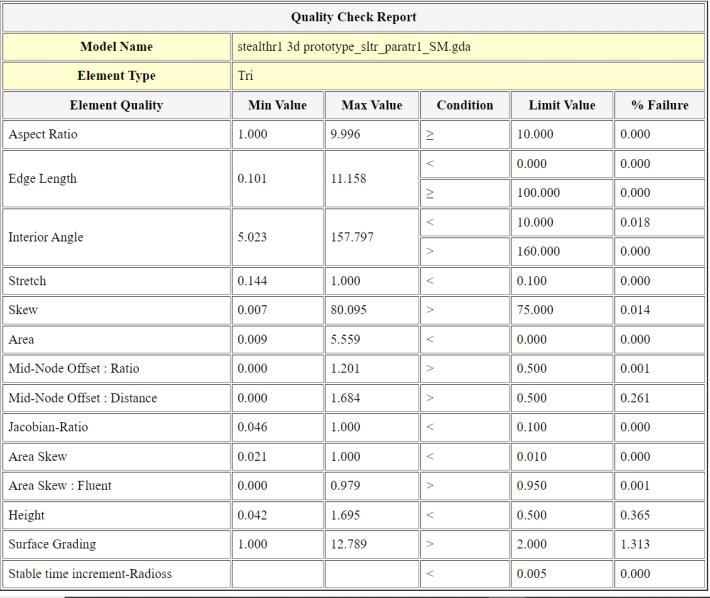Click the Element Quality column header

pos(116,105)
